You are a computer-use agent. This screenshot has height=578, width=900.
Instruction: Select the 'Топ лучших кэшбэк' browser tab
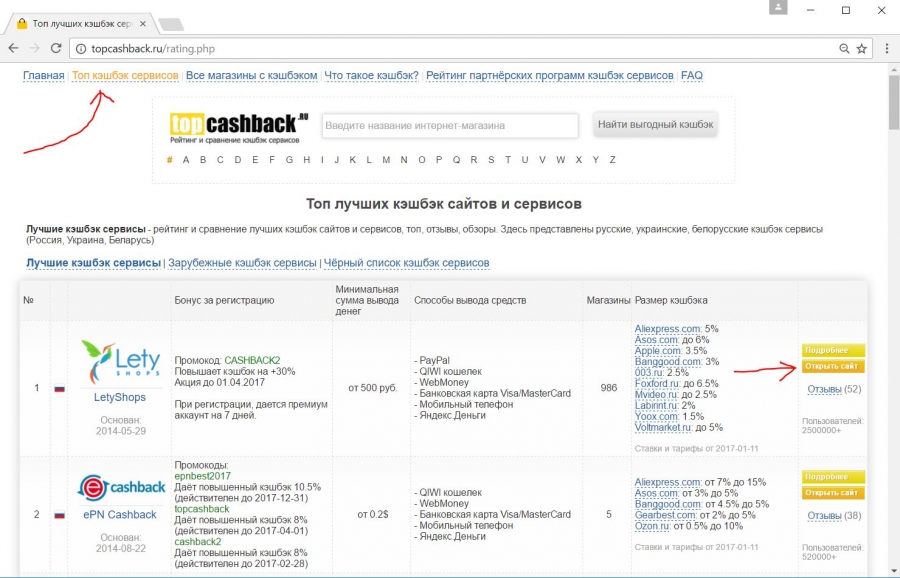pyautogui.click(x=82, y=24)
